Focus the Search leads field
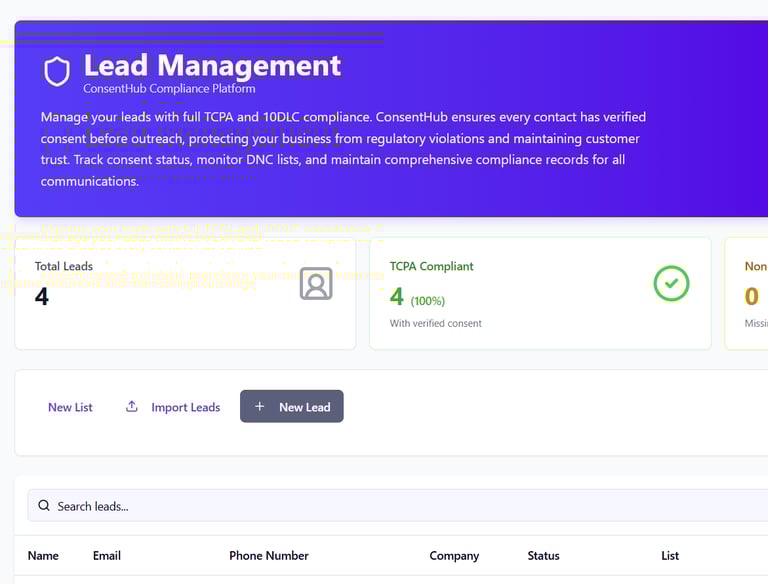 (x=398, y=506)
